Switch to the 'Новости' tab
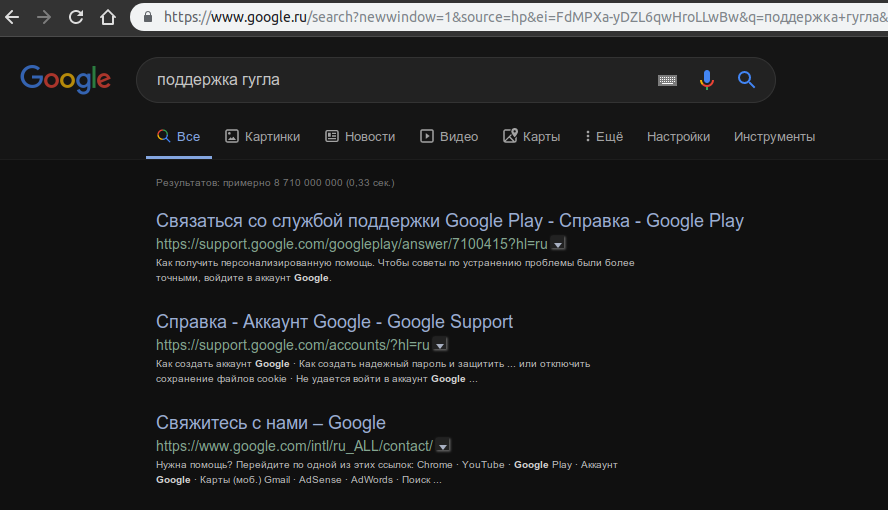Image resolution: width=888 pixels, height=510 pixels. coord(360,136)
